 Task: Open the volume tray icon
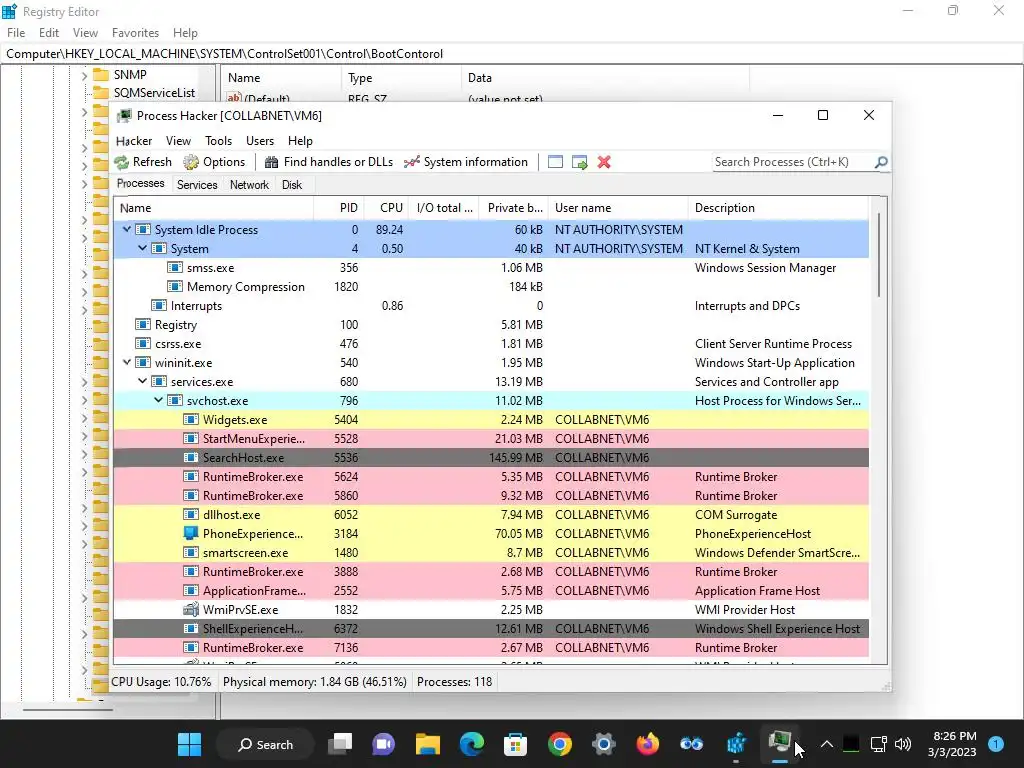pyautogui.click(x=903, y=744)
